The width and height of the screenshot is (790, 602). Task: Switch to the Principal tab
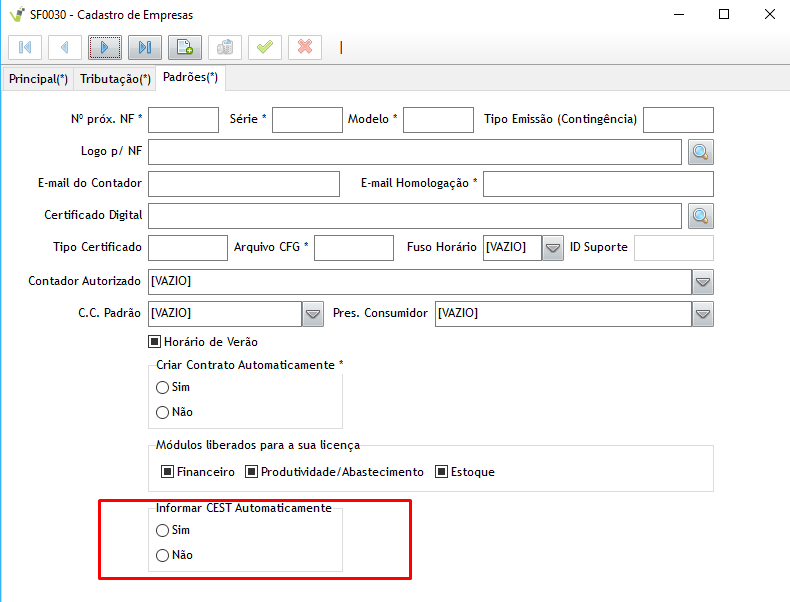(38, 79)
